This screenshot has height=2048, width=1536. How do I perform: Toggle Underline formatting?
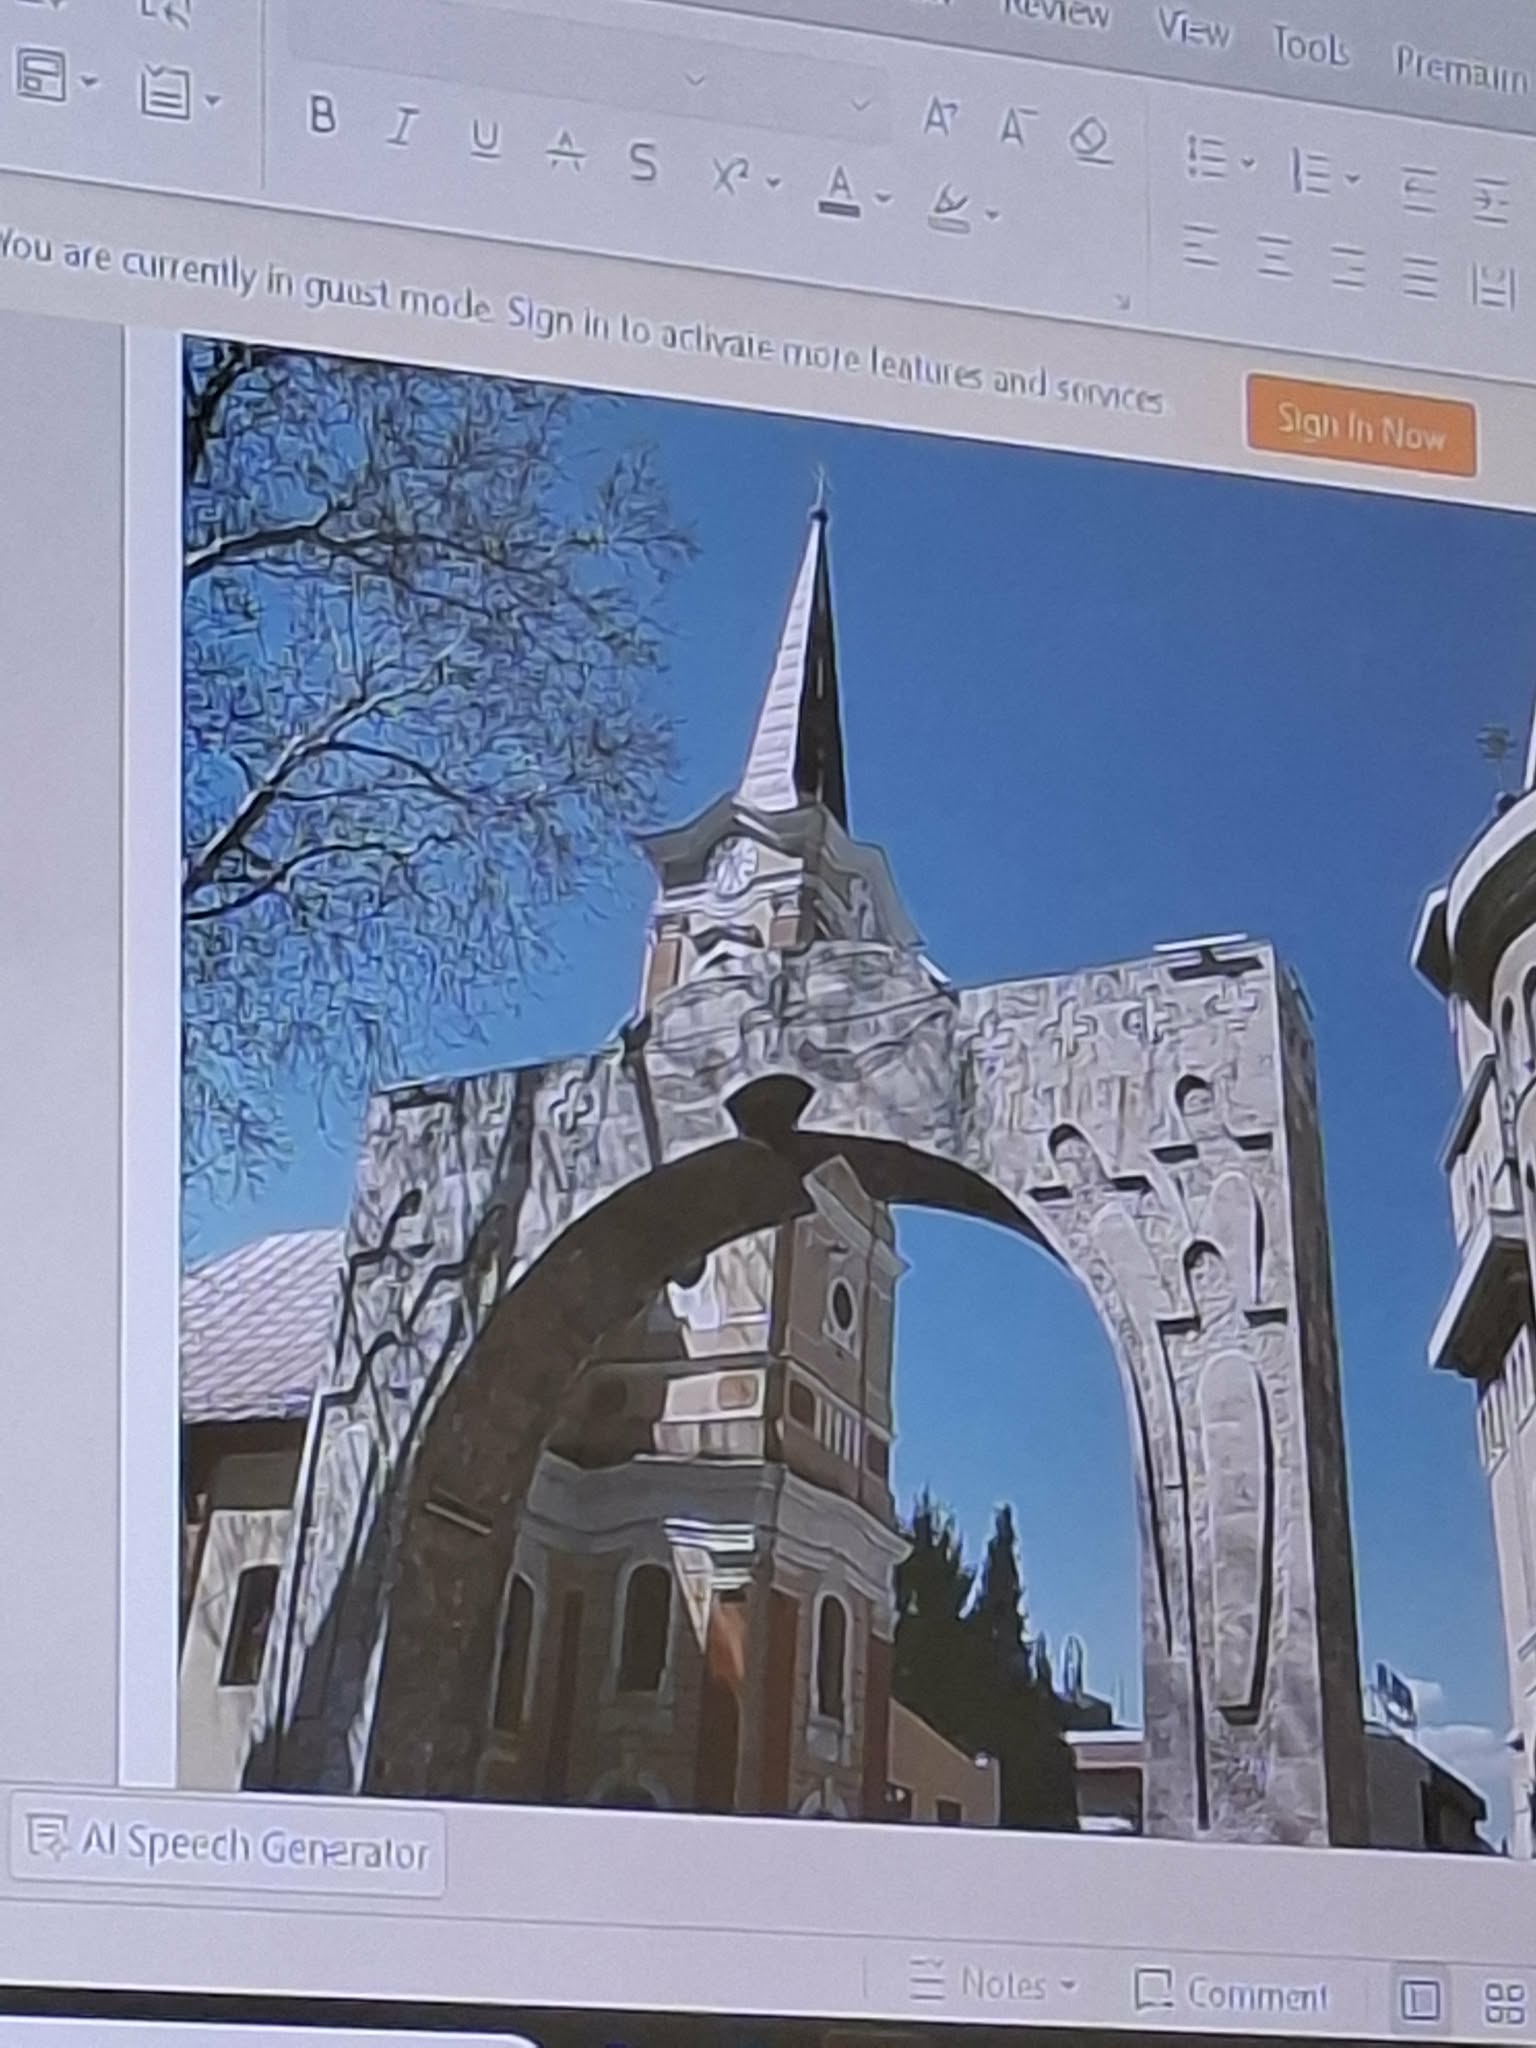click(485, 139)
